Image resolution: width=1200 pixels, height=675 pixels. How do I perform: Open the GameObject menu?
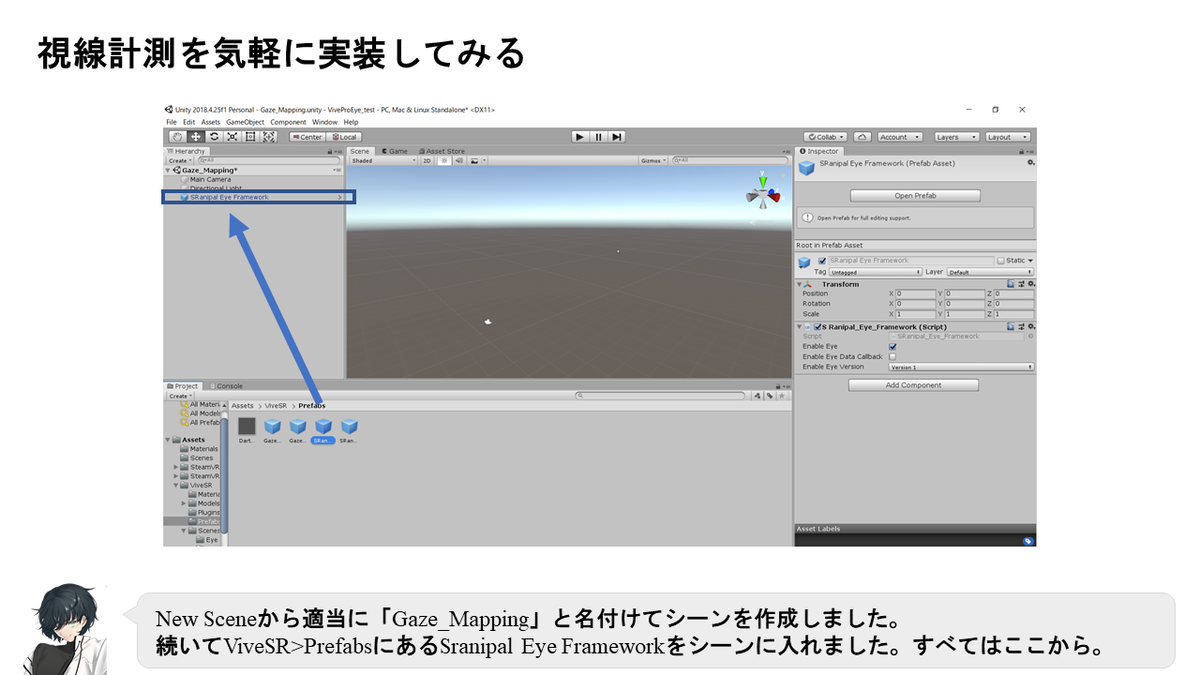245,122
